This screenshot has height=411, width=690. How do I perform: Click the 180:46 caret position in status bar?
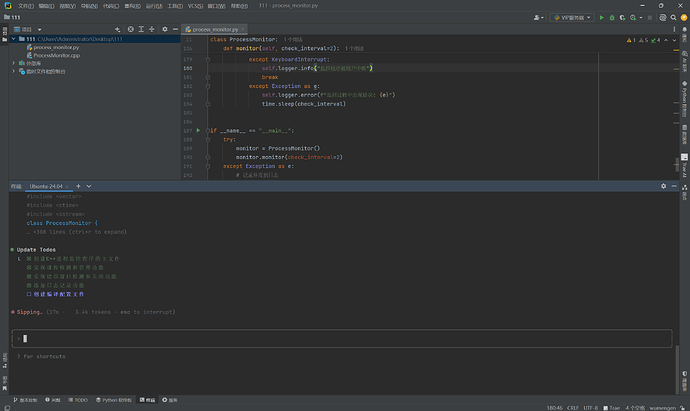click(554, 407)
